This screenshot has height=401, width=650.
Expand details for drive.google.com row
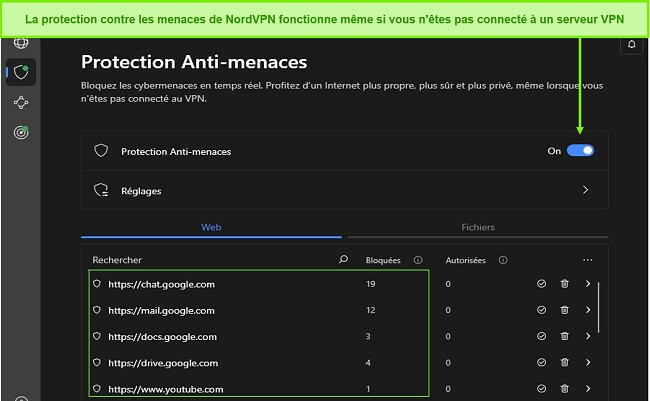(x=588, y=362)
